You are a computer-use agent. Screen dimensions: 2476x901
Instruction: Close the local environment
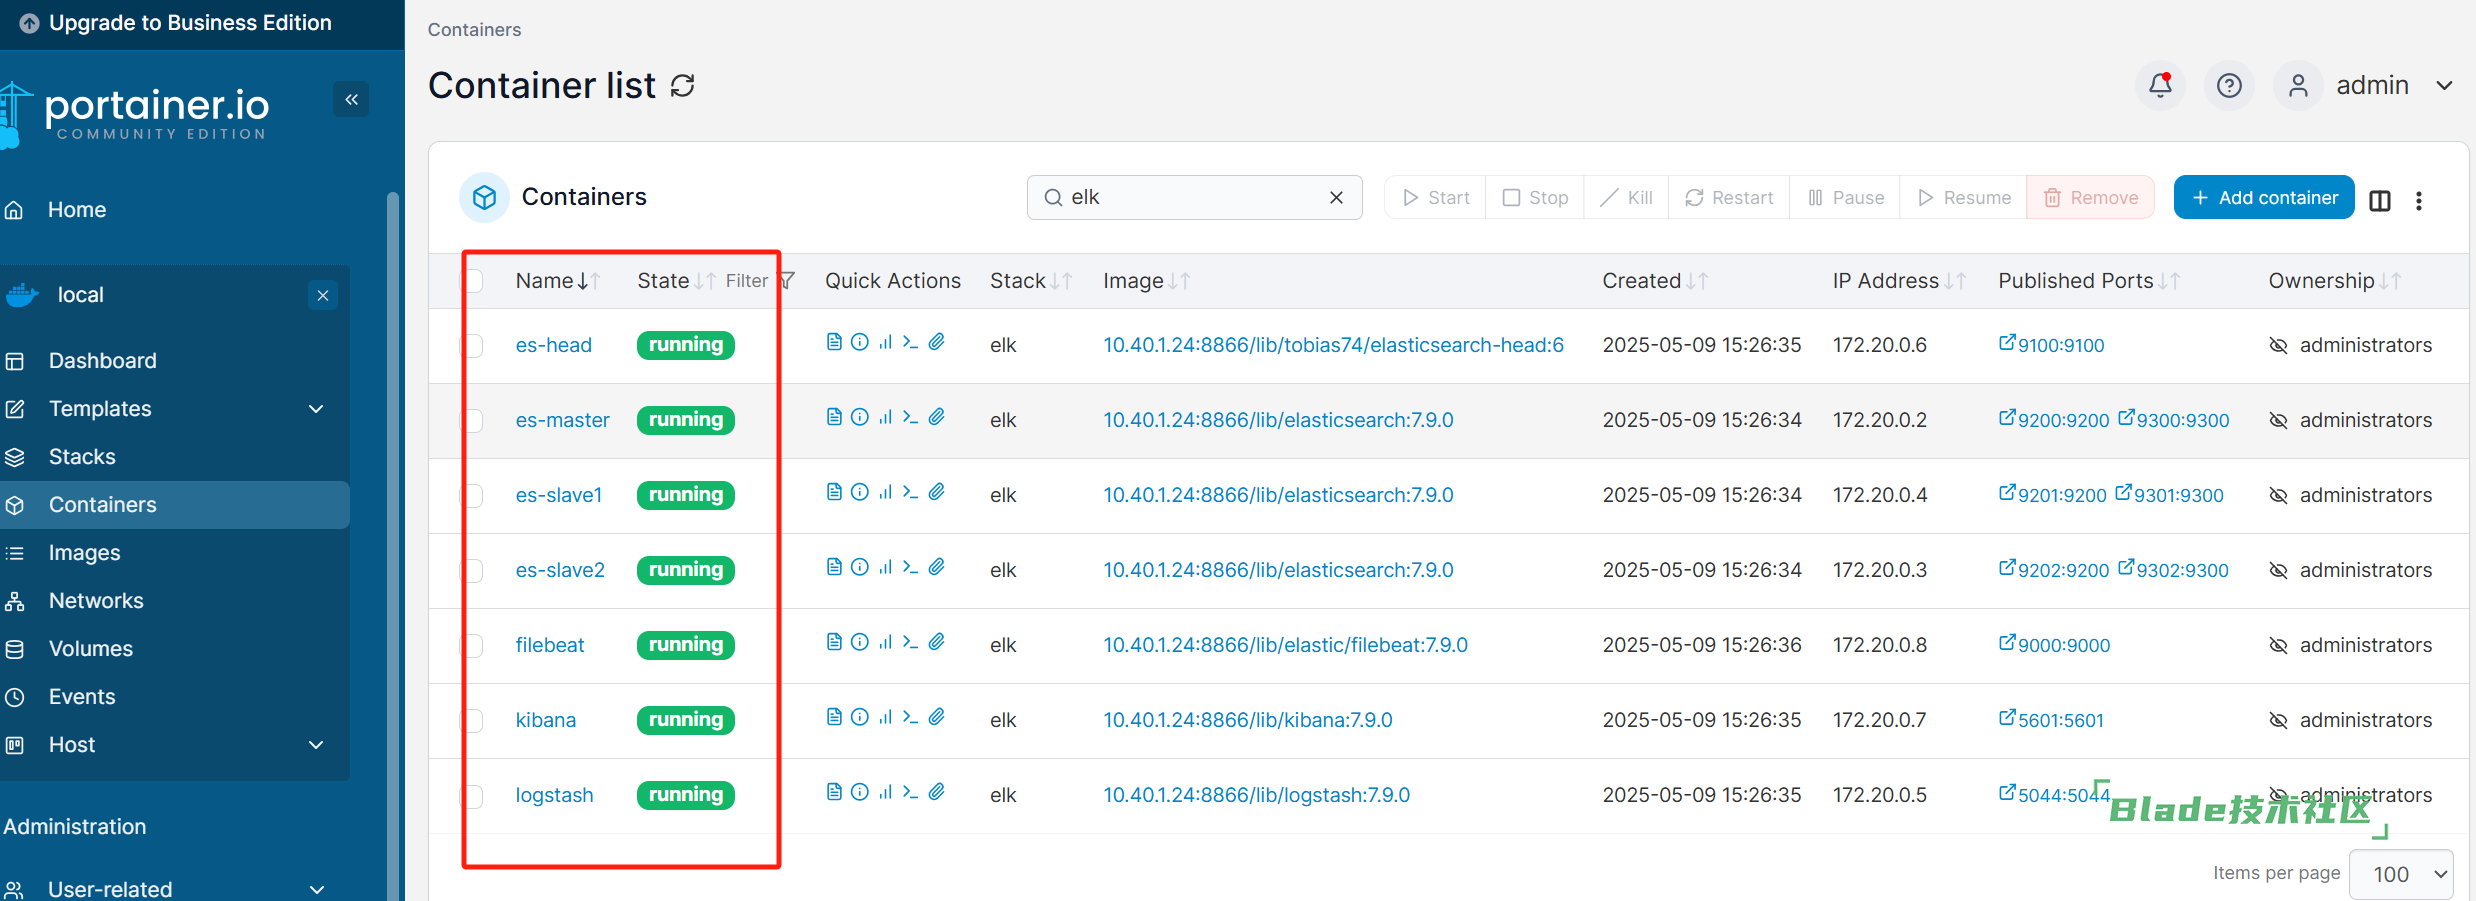(x=323, y=295)
